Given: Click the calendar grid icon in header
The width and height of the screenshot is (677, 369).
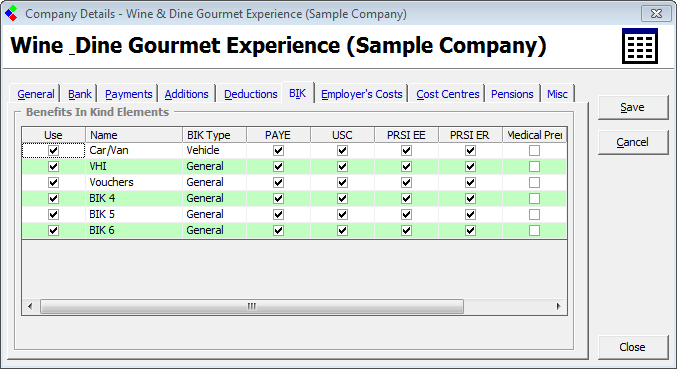Looking at the screenshot, I should (640, 46).
